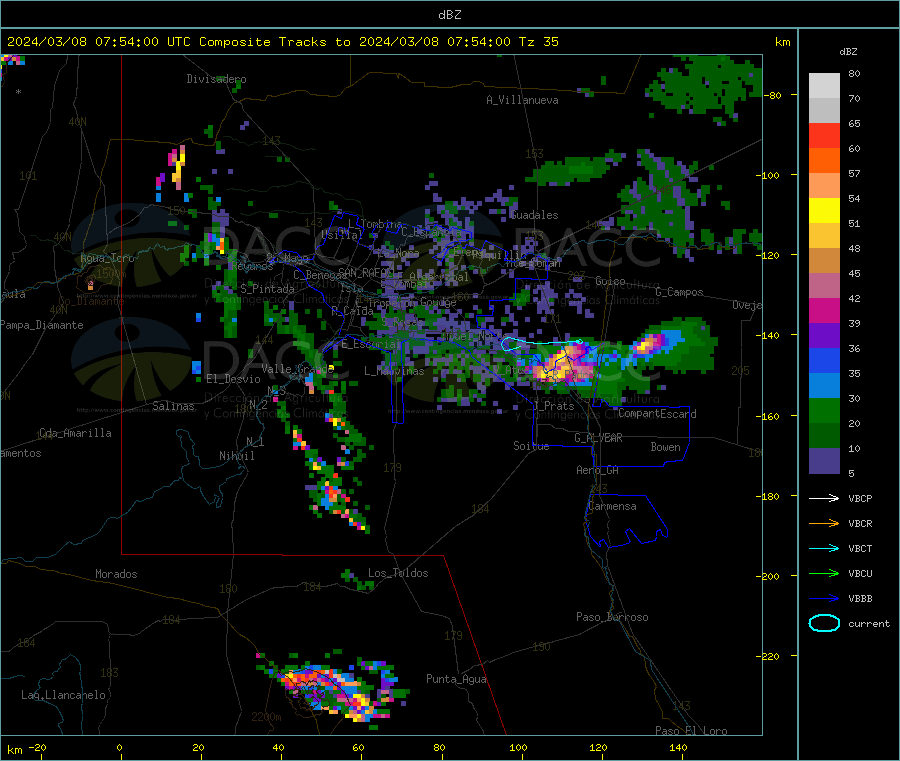
Task: Click the yellow 51 dBZ color swatch
Action: coord(824,211)
